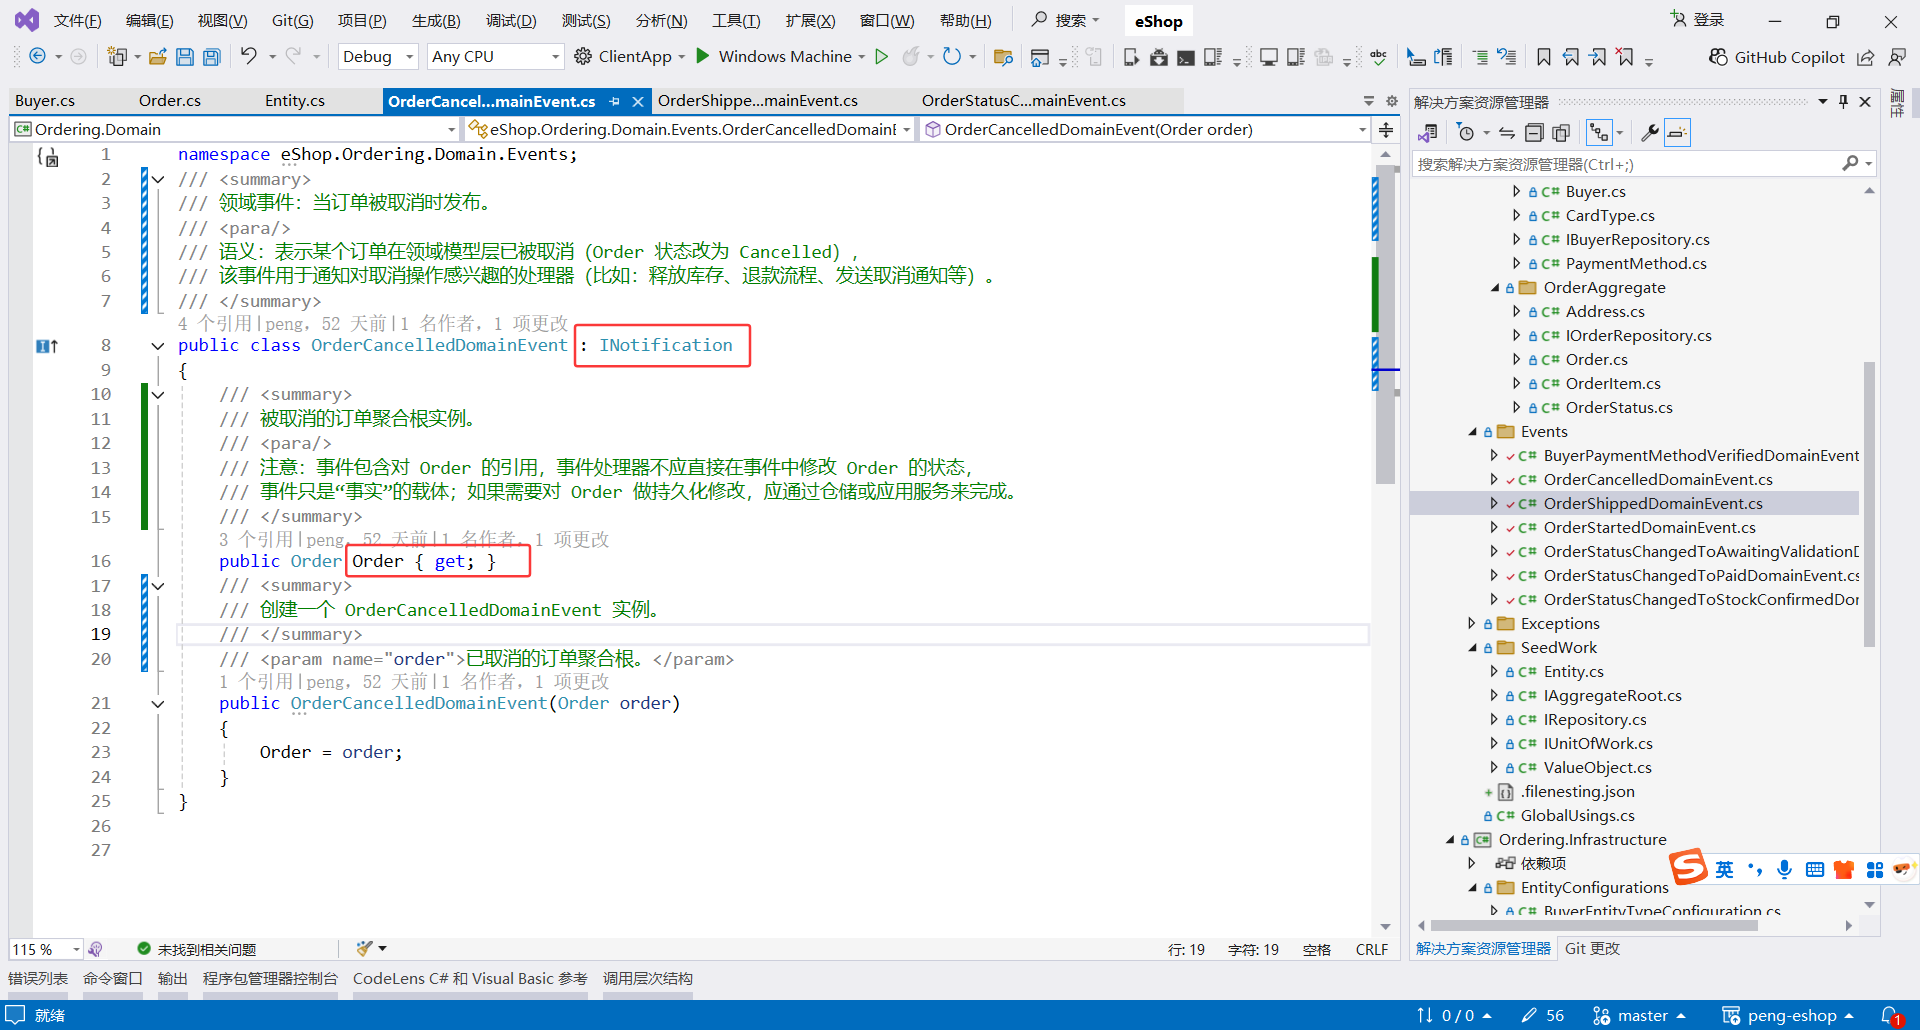Go to the next bookmark icon
Screen dimensions: 1920x1030
click(x=1598, y=57)
